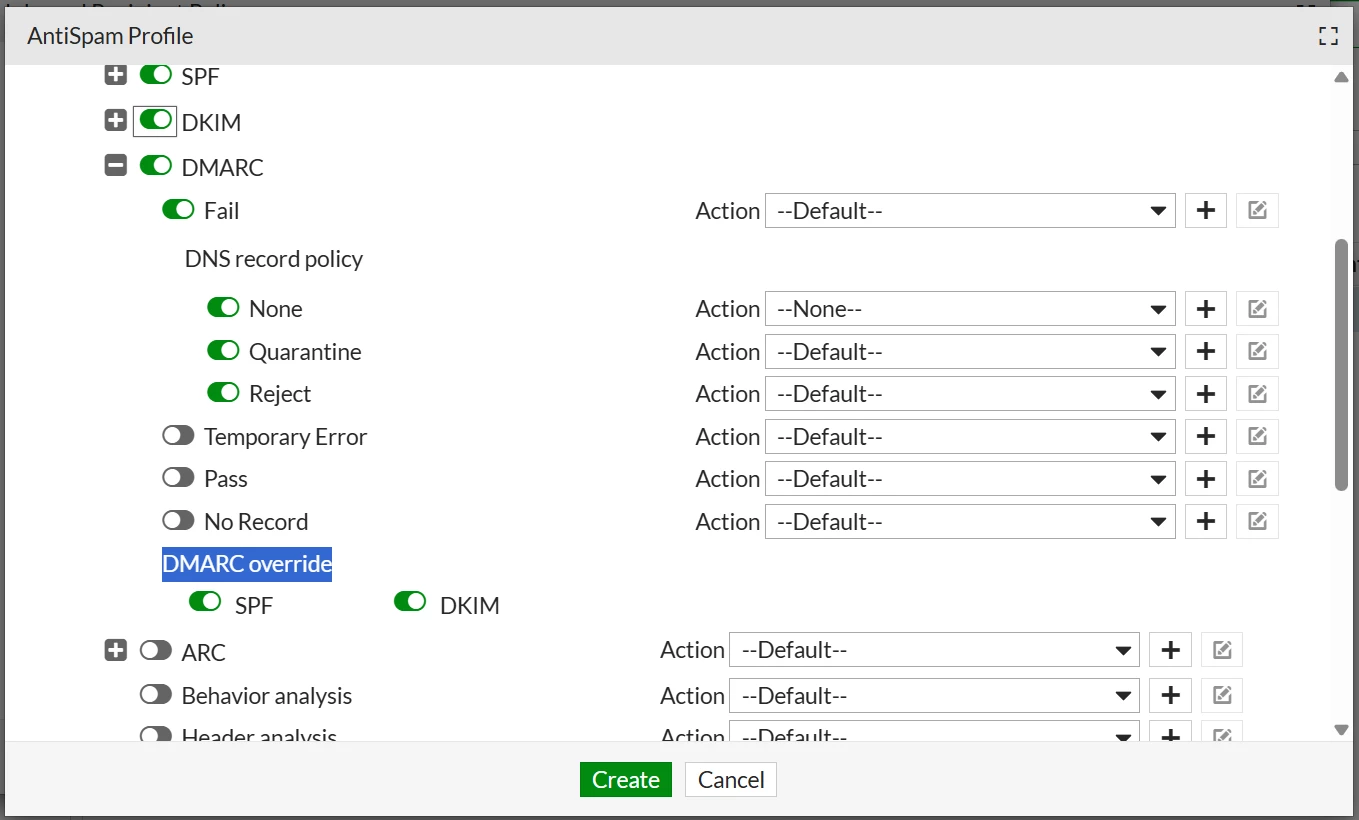Collapse the DMARC section

[116, 166]
